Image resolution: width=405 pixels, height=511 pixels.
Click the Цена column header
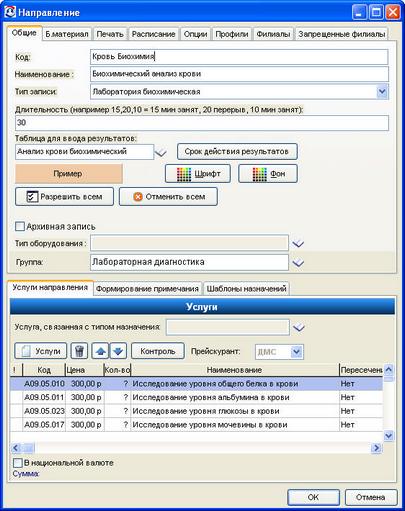pyautogui.click(x=84, y=370)
